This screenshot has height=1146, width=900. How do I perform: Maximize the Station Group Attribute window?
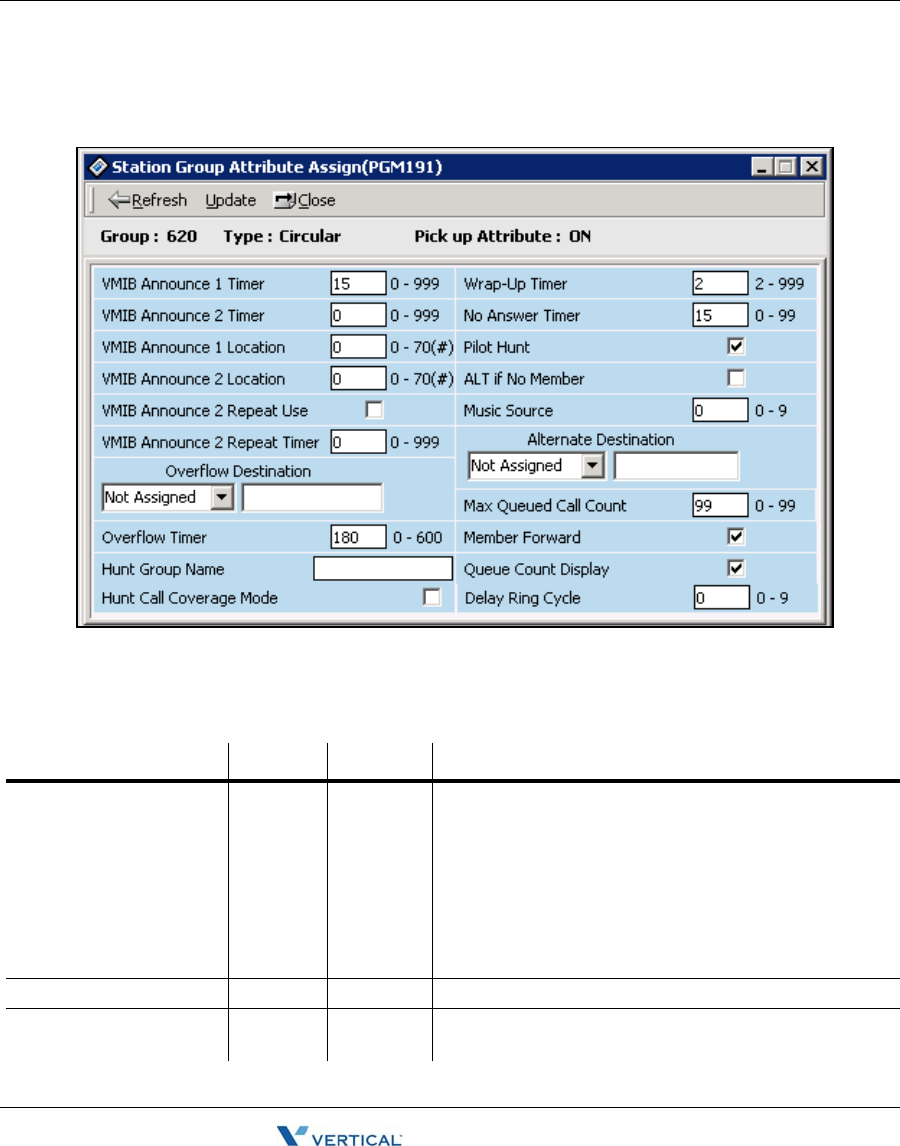coord(786,167)
